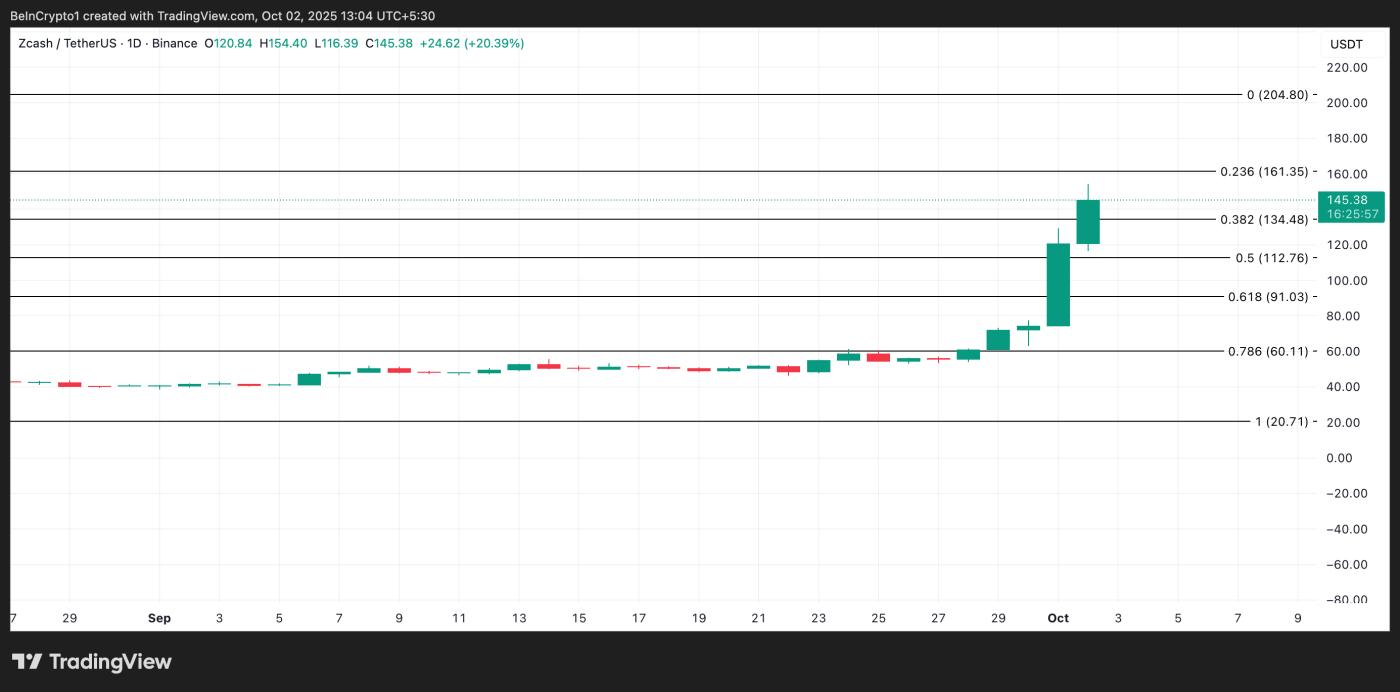The image size is (1400, 692).
Task: Select the Fib level label 0.5 (112.76)
Action: [x=1271, y=258]
